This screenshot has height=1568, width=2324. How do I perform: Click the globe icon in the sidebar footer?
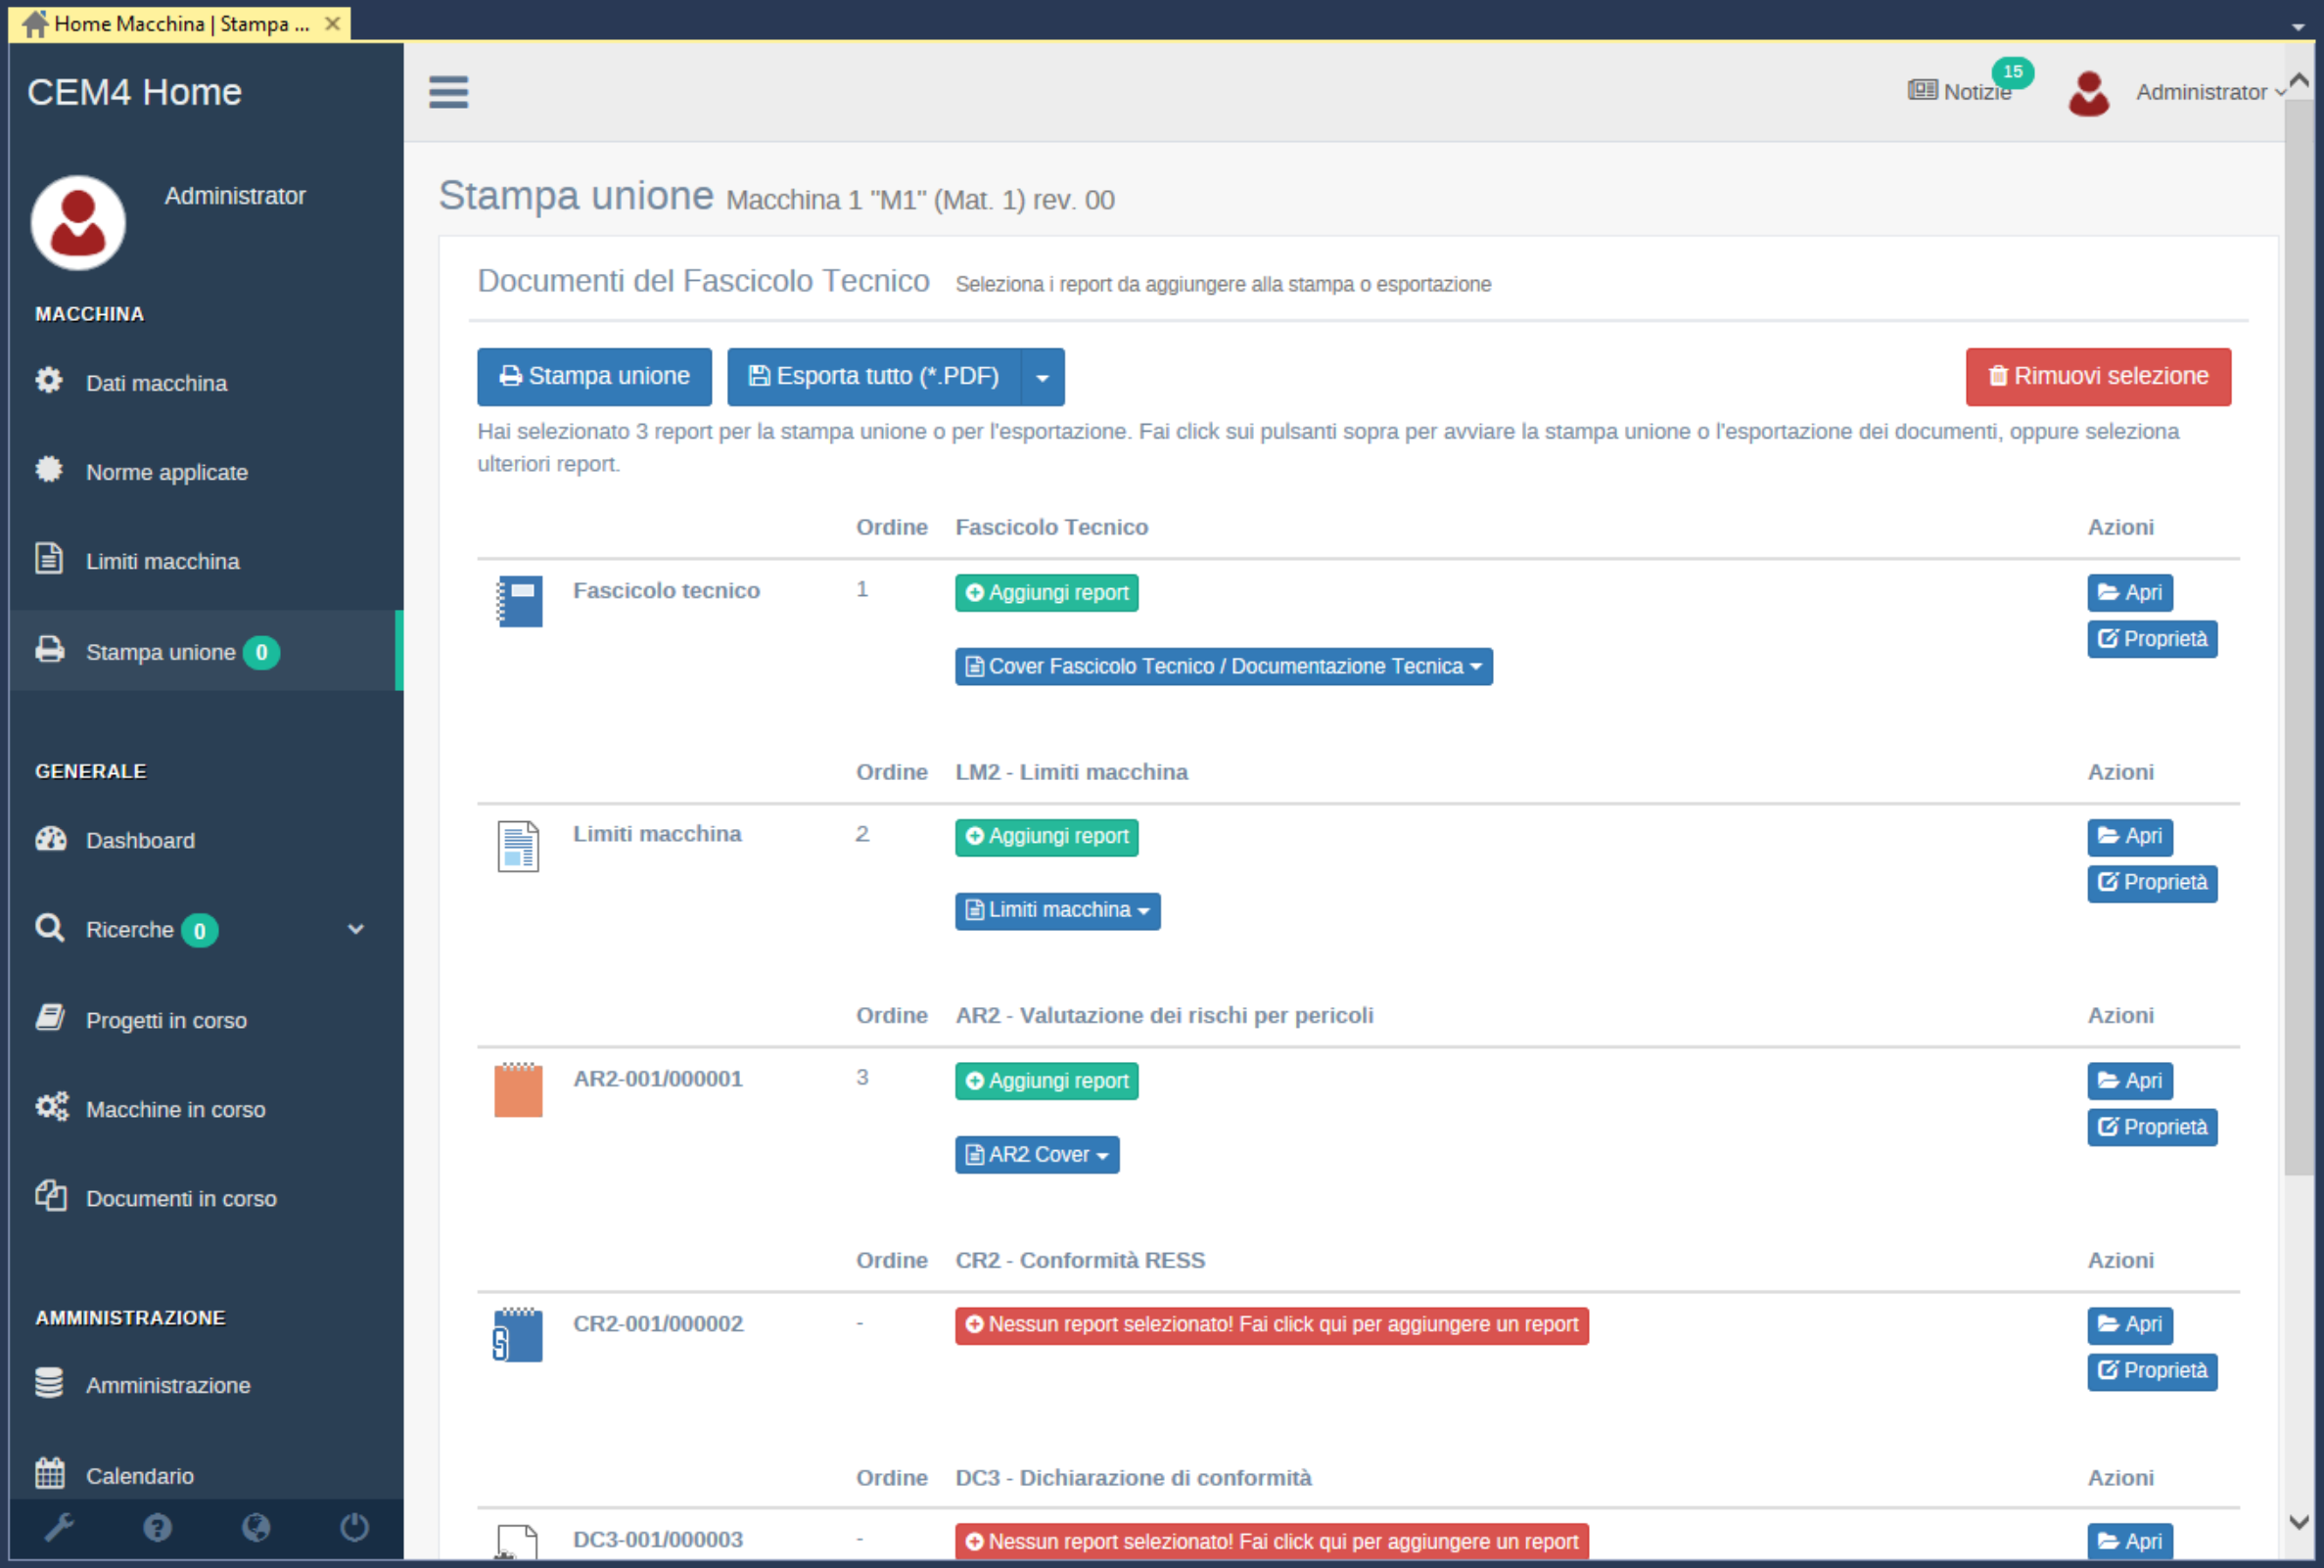[256, 1527]
